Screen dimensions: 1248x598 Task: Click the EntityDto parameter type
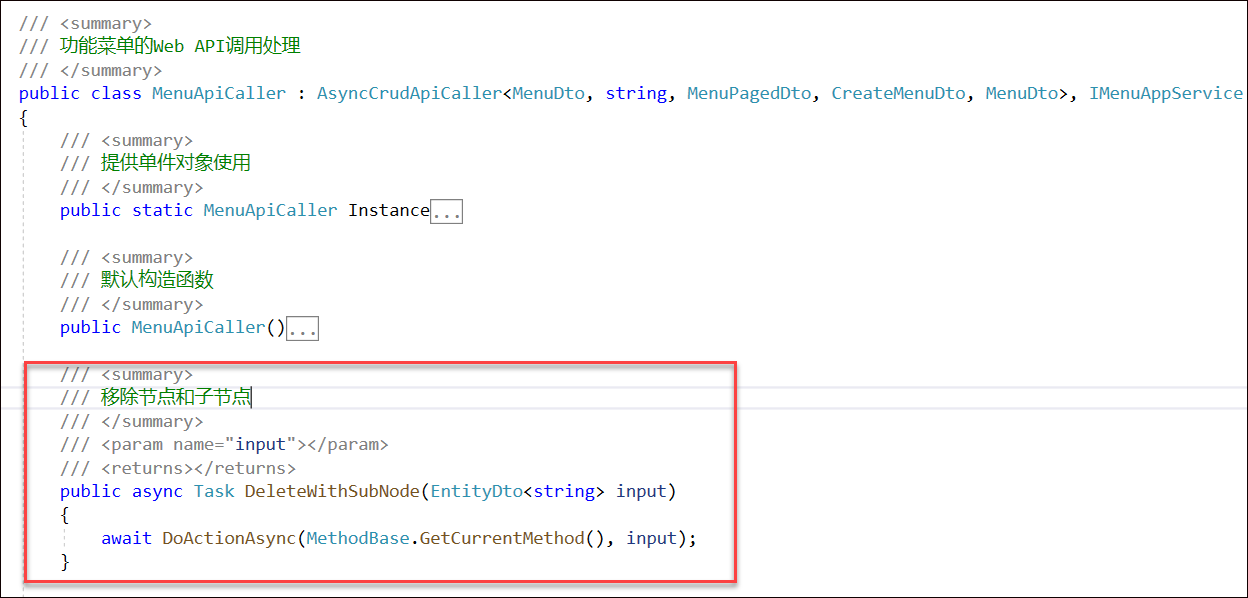(x=476, y=491)
